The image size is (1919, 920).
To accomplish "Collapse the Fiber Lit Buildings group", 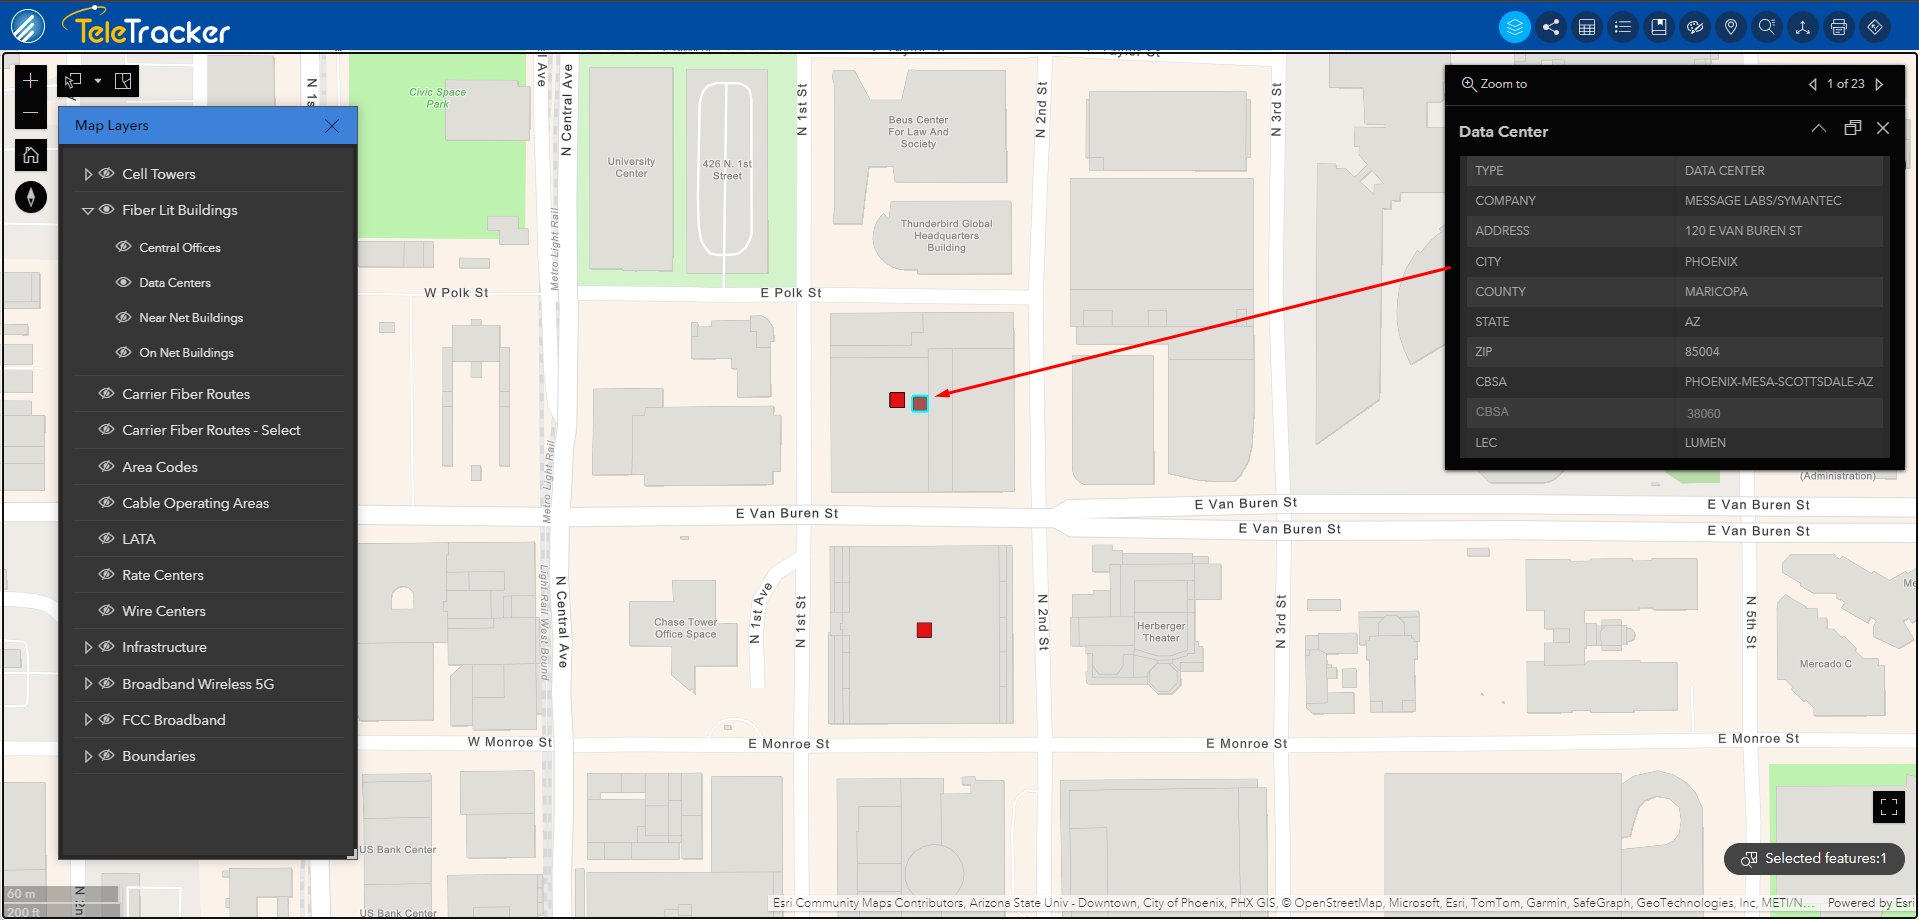I will (88, 211).
